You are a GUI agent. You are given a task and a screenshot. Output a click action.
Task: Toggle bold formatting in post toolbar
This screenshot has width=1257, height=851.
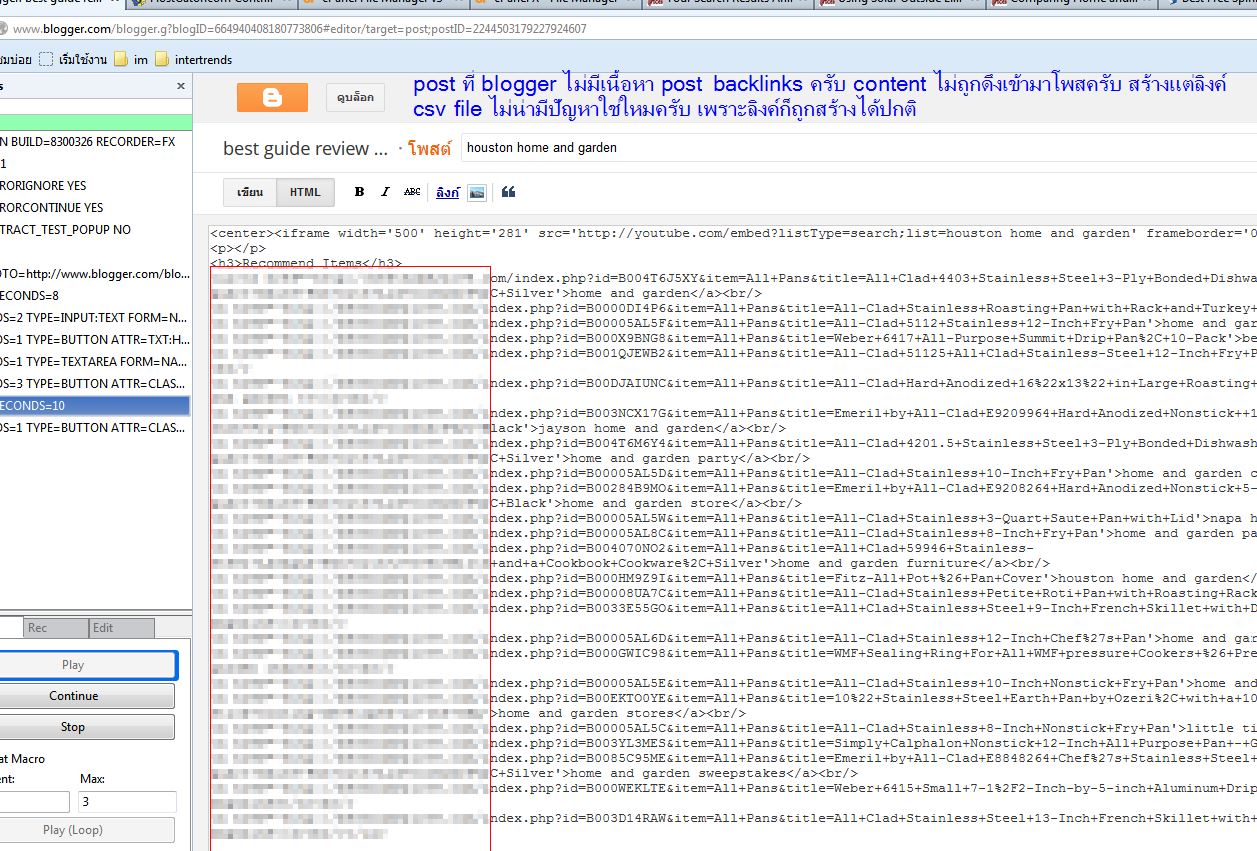click(360, 192)
